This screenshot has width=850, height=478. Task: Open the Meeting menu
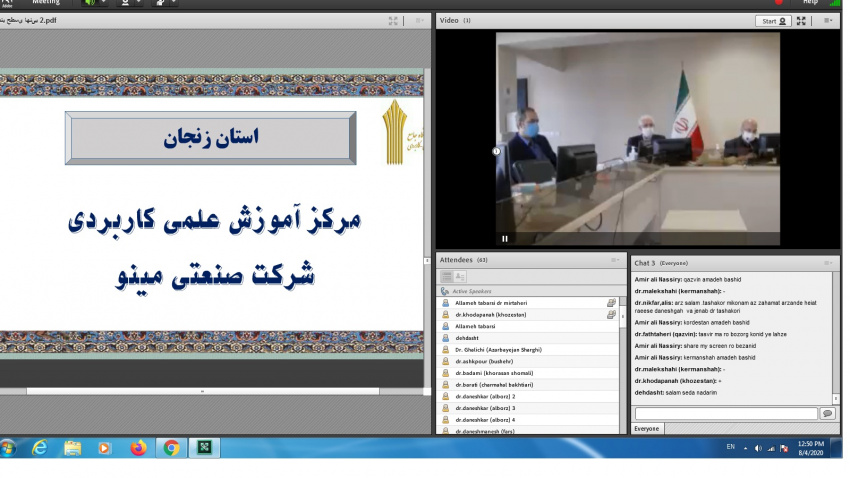pyautogui.click(x=46, y=3)
